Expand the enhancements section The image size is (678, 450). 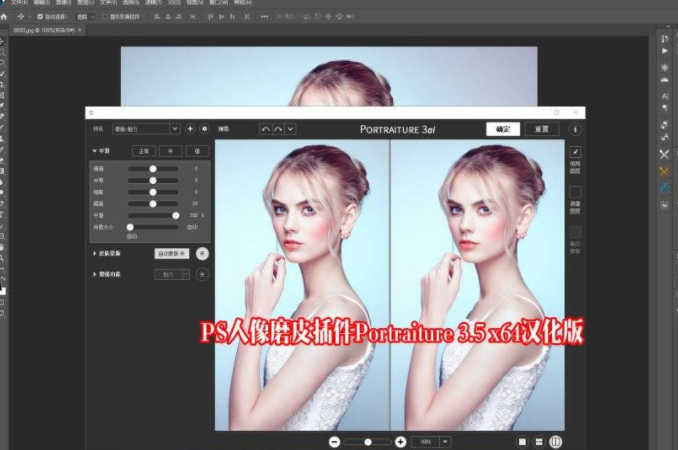95,274
